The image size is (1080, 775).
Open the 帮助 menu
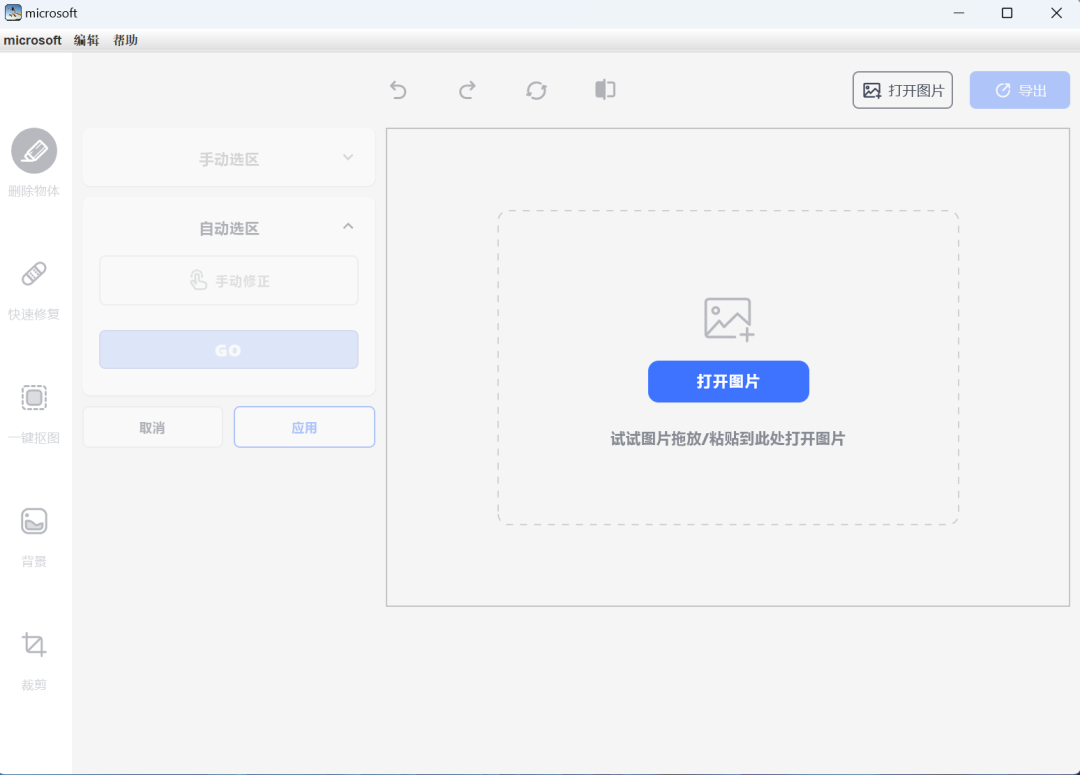coord(126,40)
